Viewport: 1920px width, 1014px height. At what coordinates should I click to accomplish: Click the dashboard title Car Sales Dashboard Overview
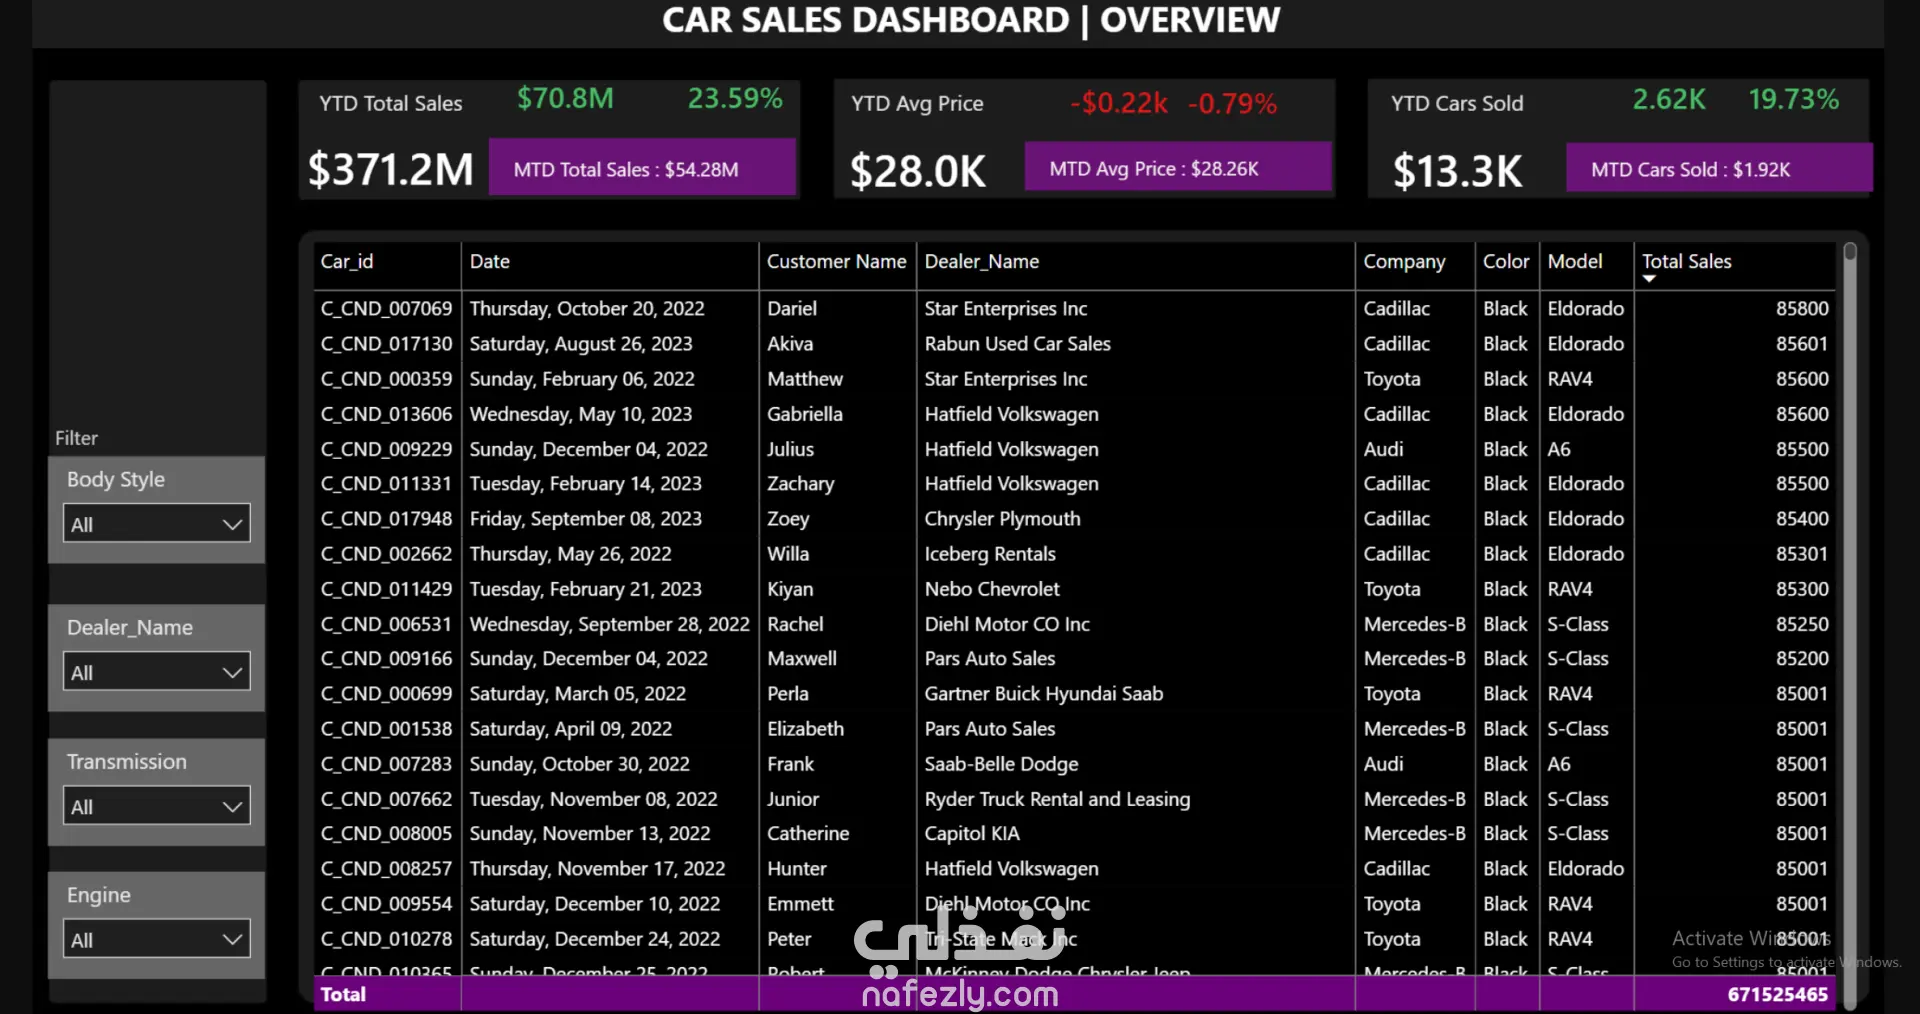coord(971,20)
